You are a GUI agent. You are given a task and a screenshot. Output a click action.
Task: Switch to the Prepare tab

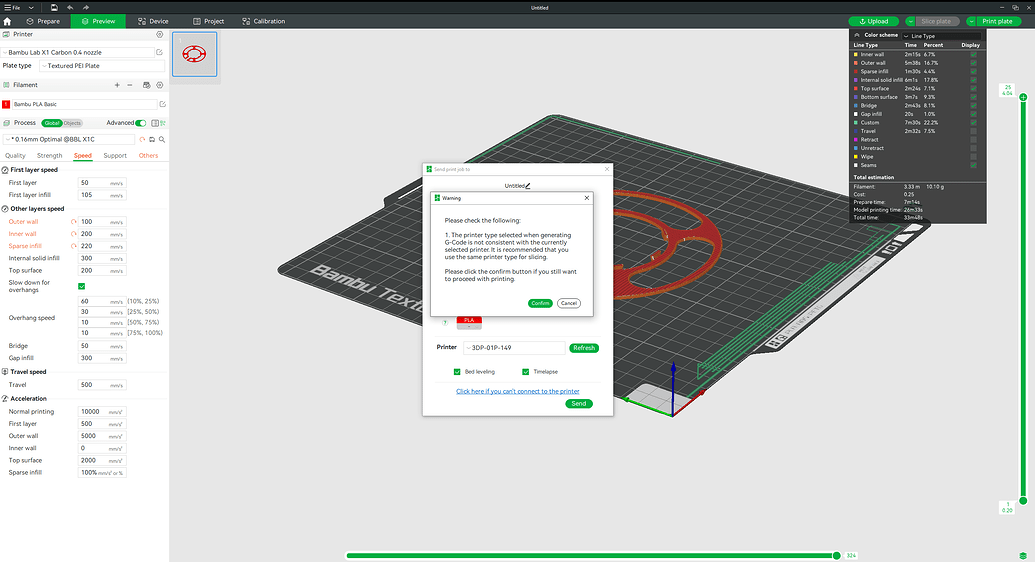(x=43, y=21)
